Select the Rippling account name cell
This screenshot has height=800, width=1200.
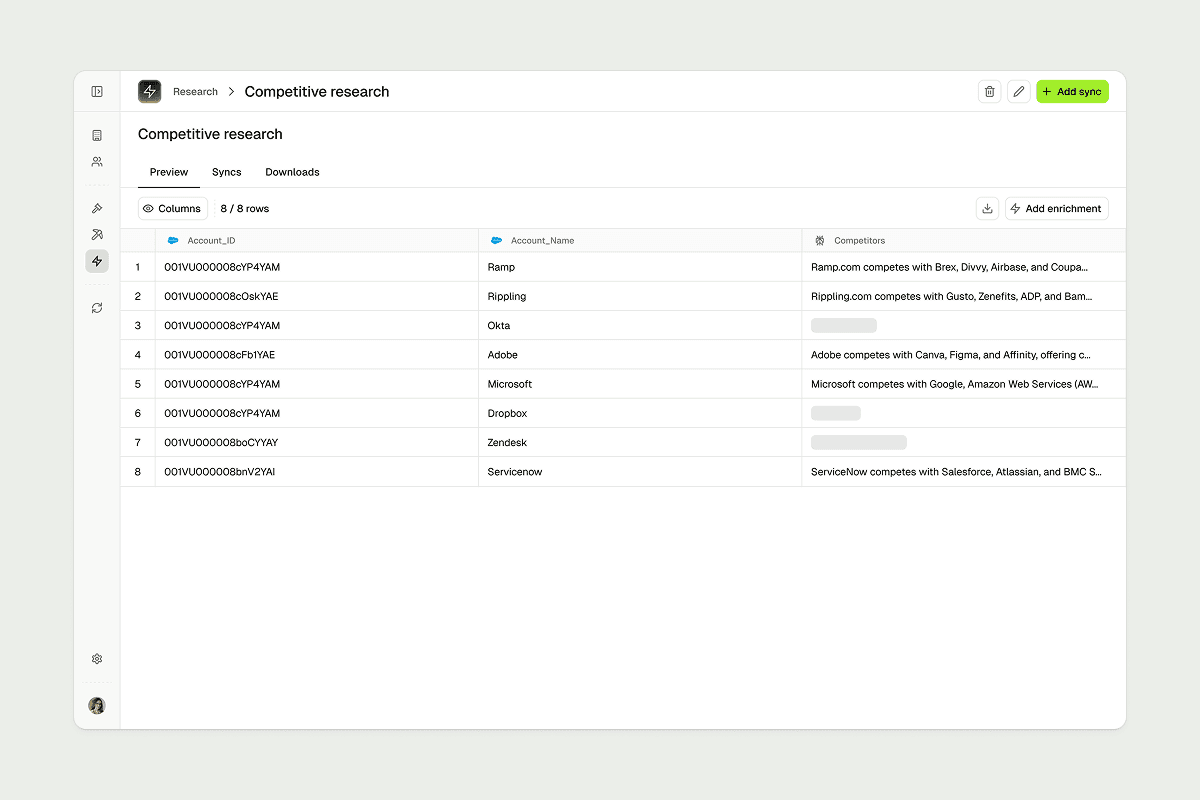pyautogui.click(x=640, y=296)
